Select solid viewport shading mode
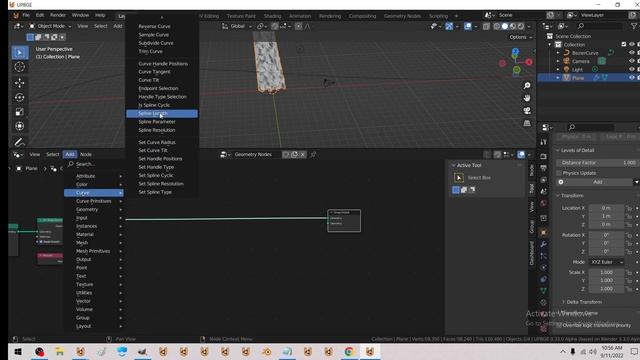The height and width of the screenshot is (360, 640). coord(504,26)
